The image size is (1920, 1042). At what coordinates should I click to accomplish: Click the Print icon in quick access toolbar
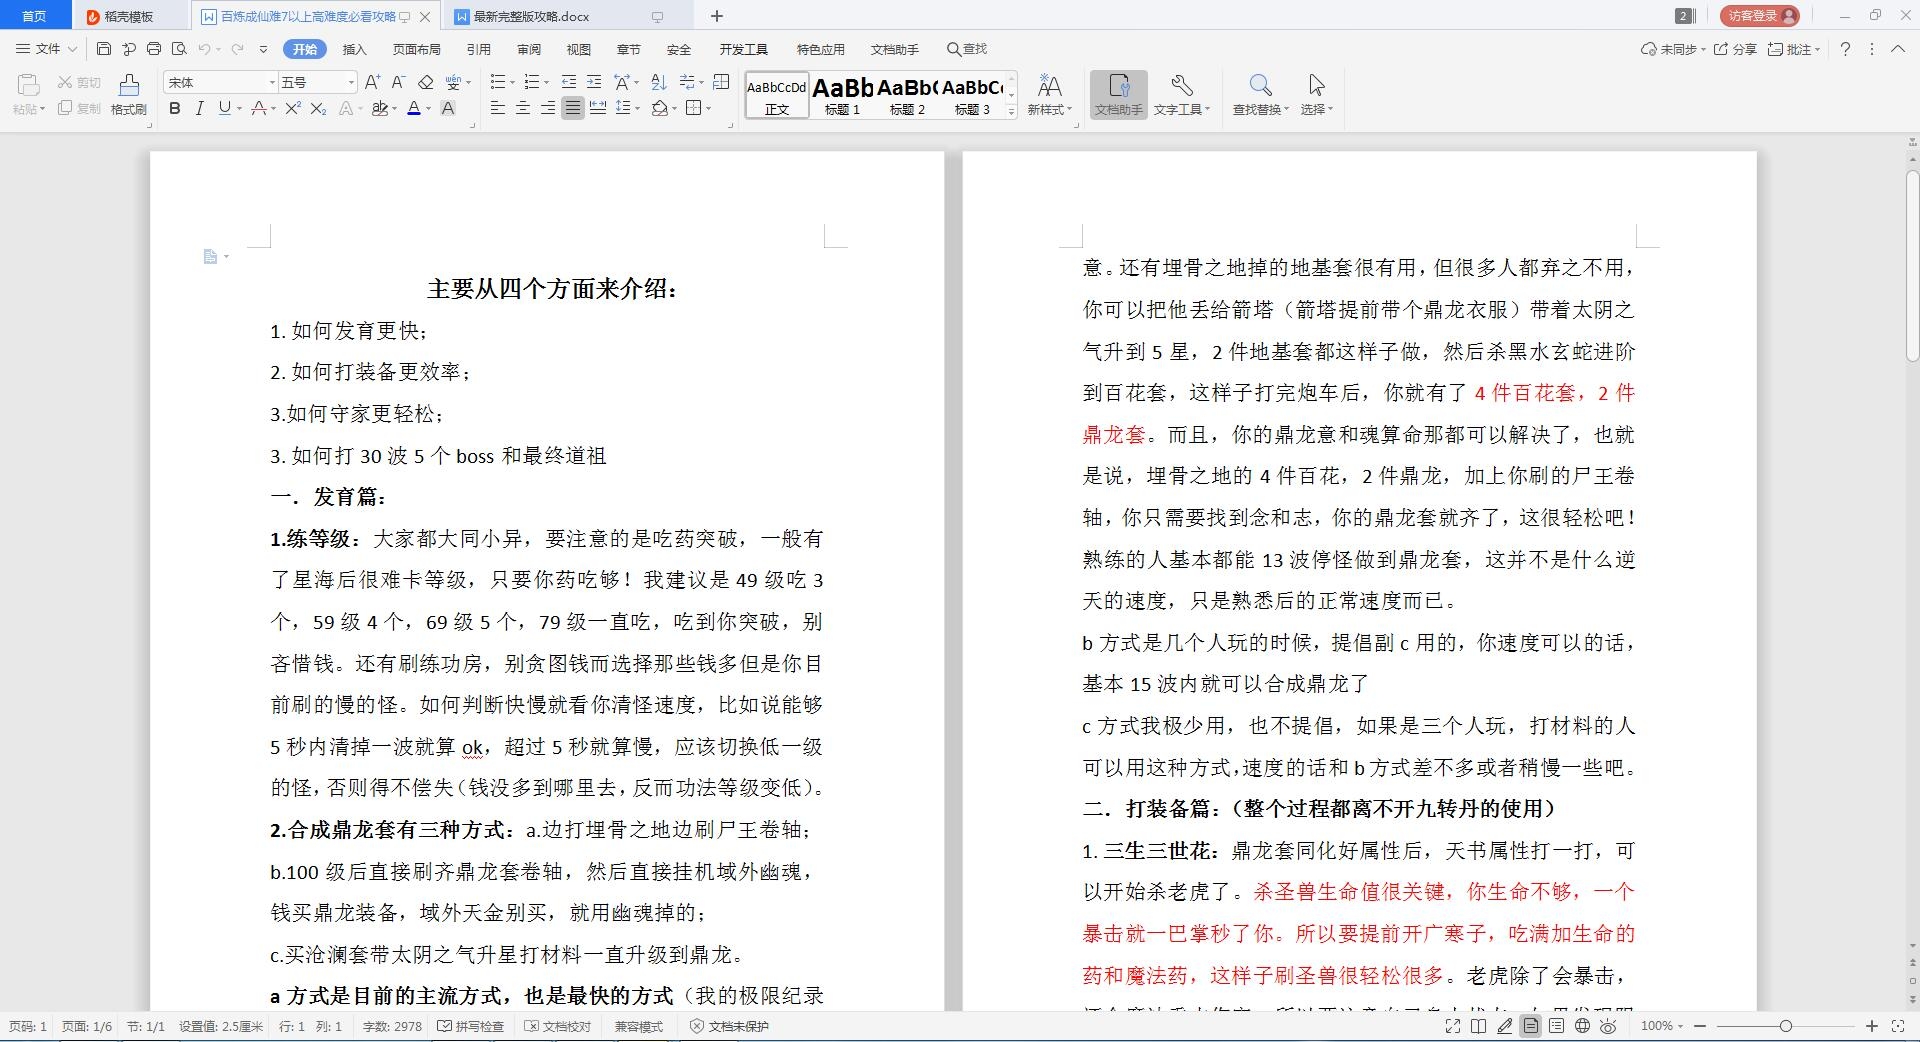153,48
